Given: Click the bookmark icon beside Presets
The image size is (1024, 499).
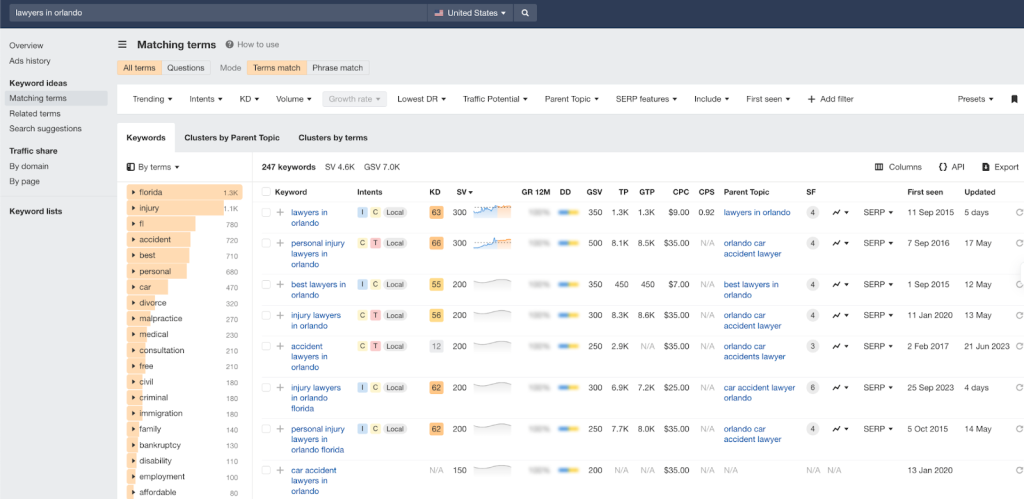Looking at the screenshot, I should coord(1013,99).
